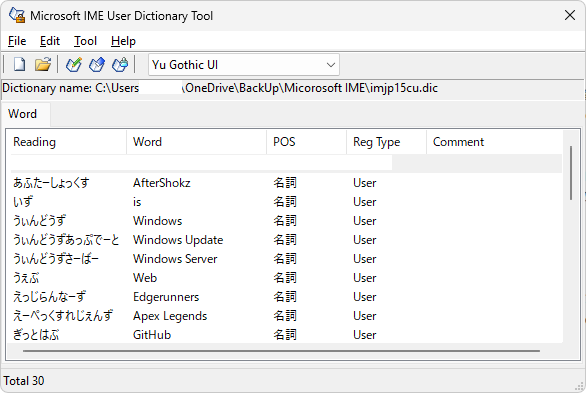Open the Edit menu
This screenshot has width=586, height=393.
[x=50, y=41]
